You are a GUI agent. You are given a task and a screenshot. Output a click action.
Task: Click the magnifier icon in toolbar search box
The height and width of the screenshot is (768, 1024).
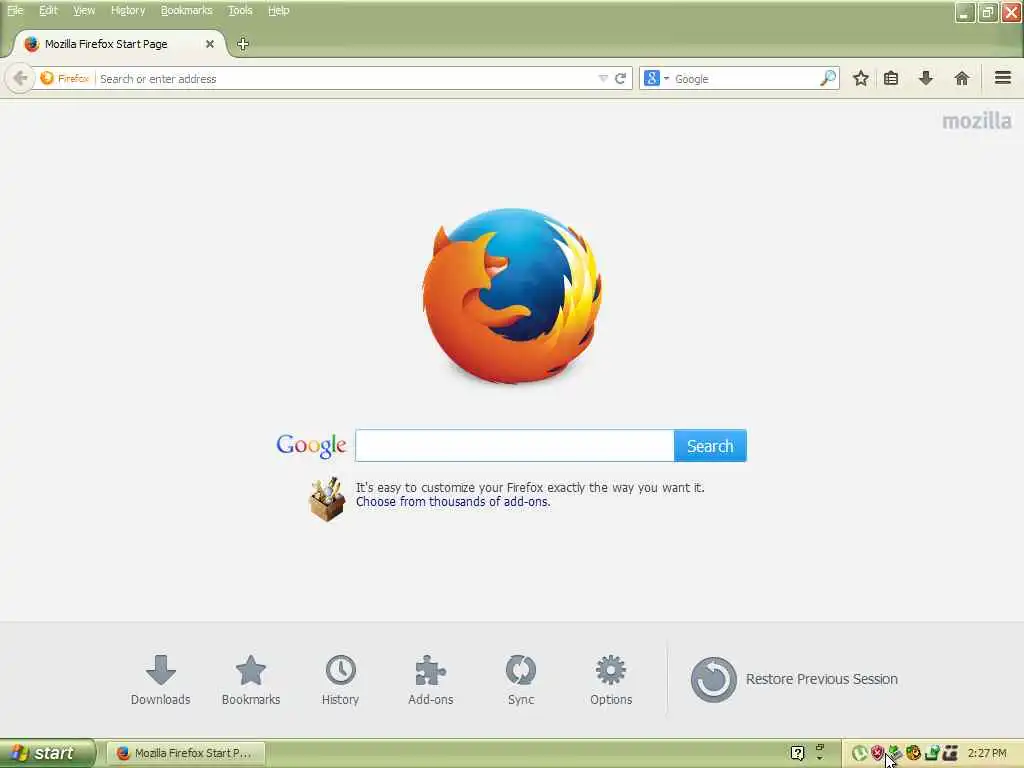coord(828,78)
